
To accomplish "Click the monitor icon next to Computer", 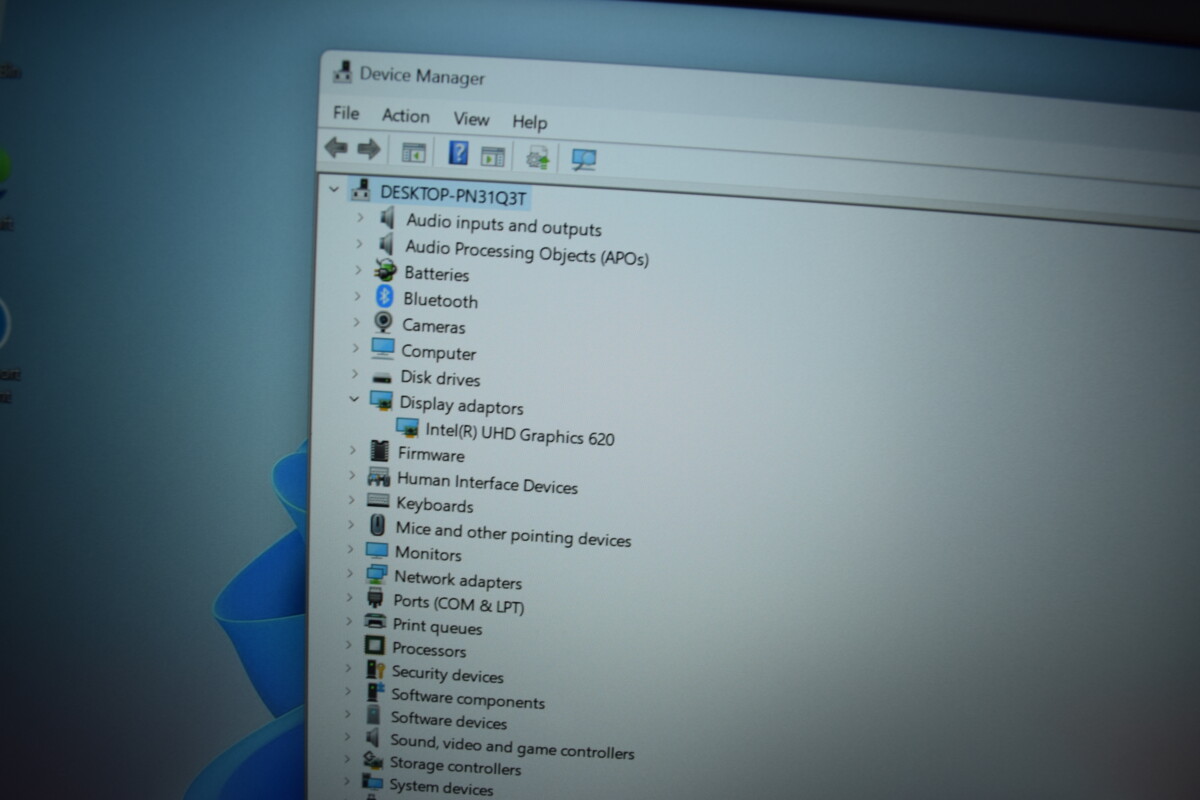I will click(x=383, y=349).
